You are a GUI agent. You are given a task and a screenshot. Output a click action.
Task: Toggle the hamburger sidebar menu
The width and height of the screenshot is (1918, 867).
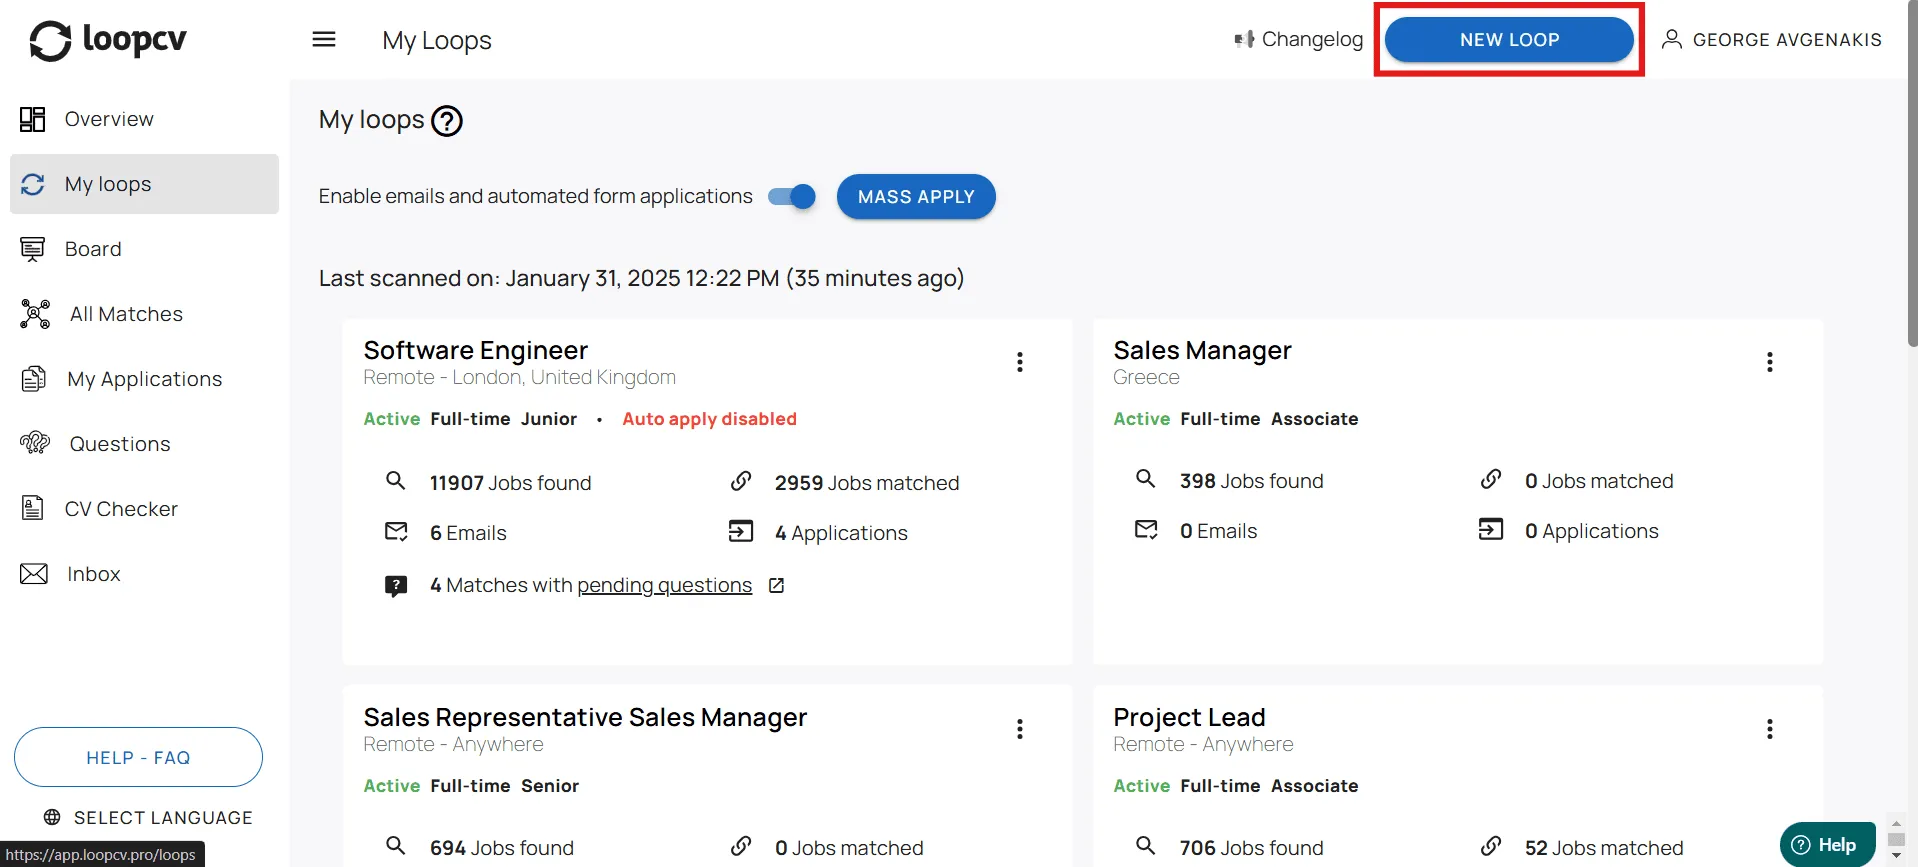click(324, 40)
